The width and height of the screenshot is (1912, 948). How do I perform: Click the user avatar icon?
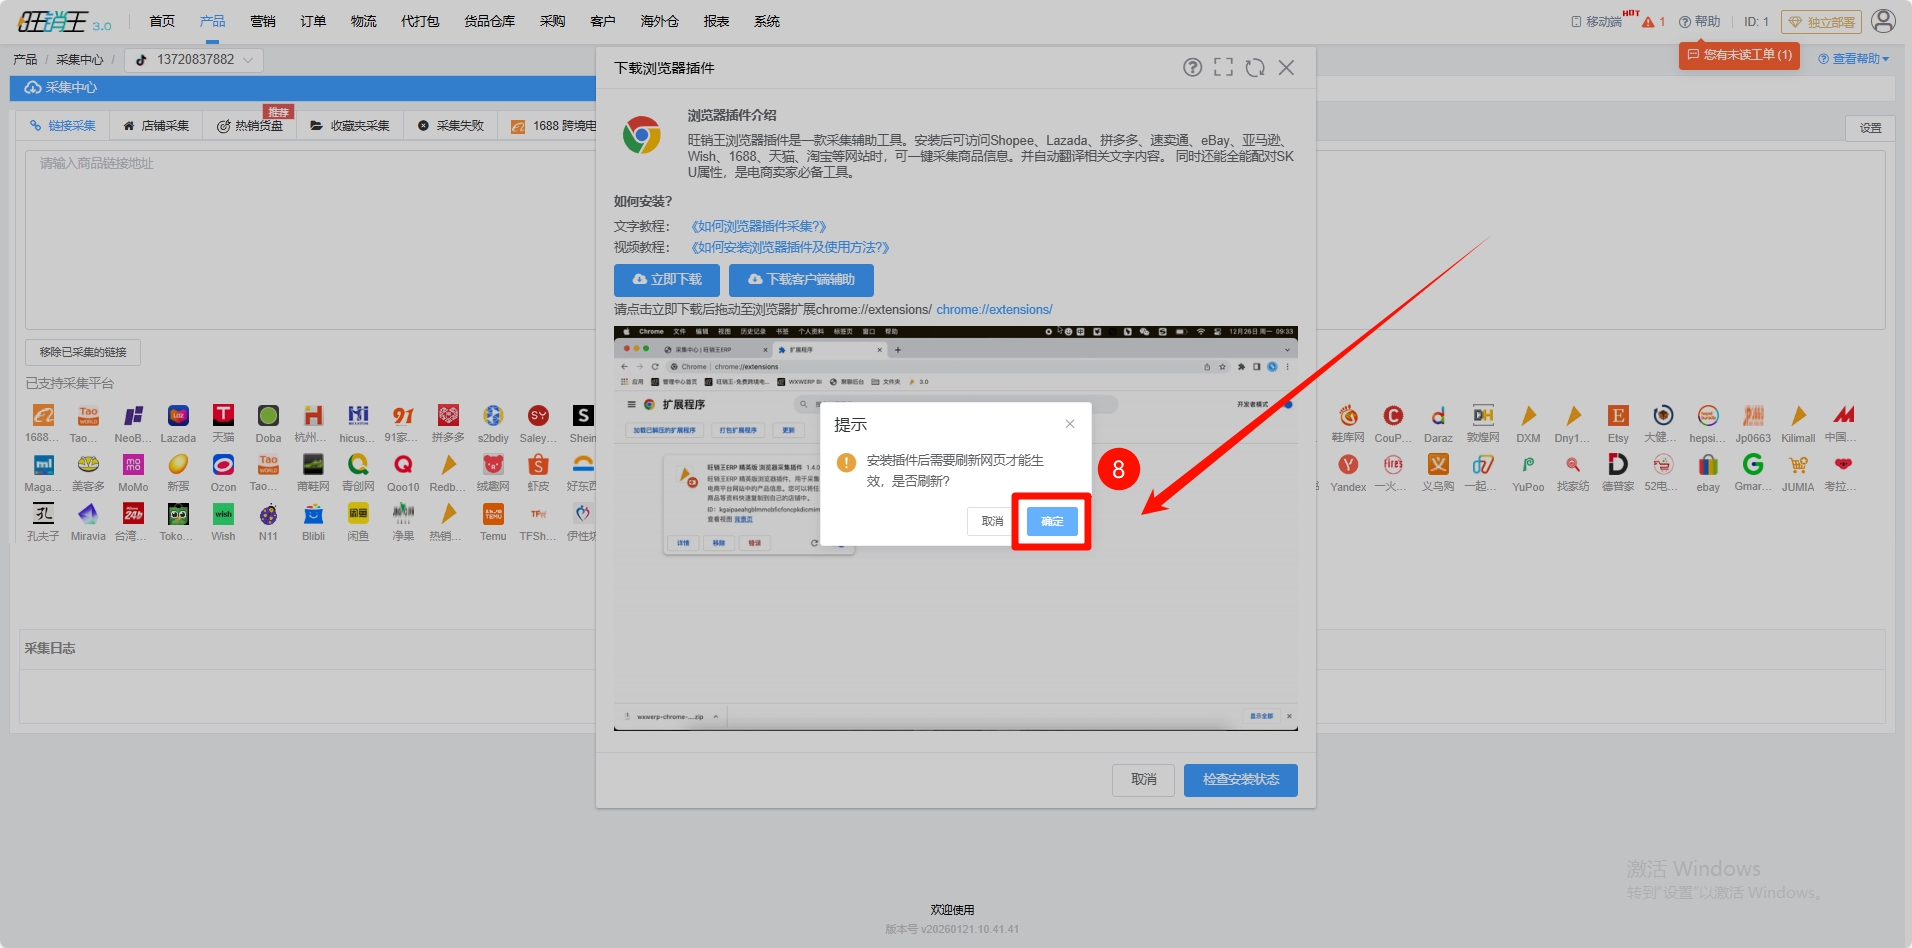pos(1883,21)
